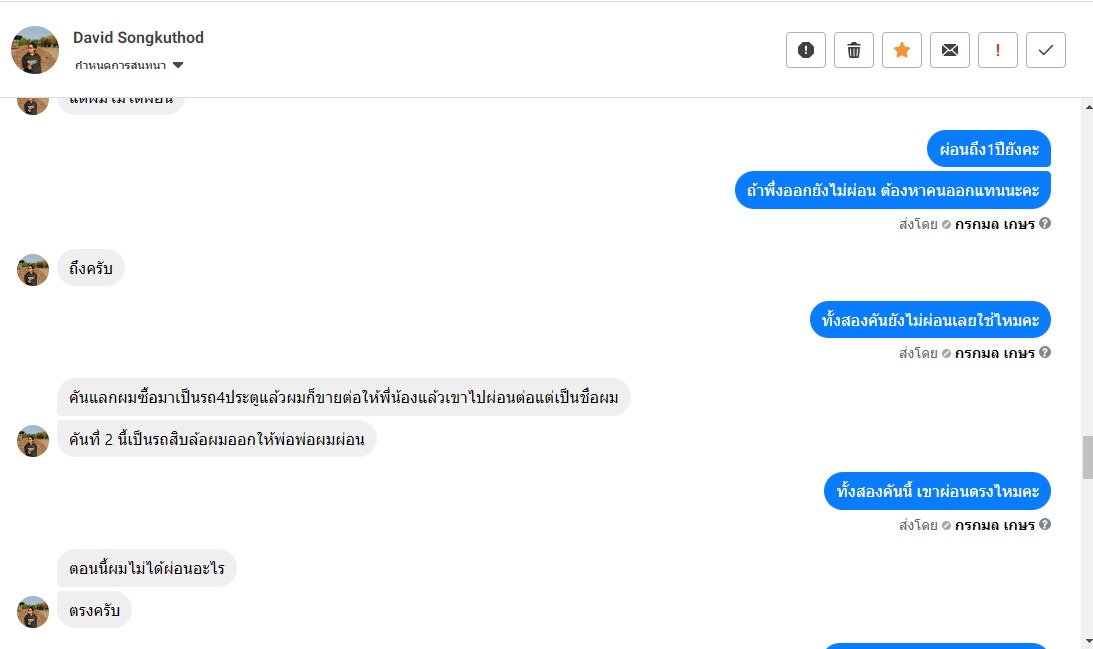1093x649 pixels.
Task: Click the avatar beside ถึงครับ message
Action: 33,270
